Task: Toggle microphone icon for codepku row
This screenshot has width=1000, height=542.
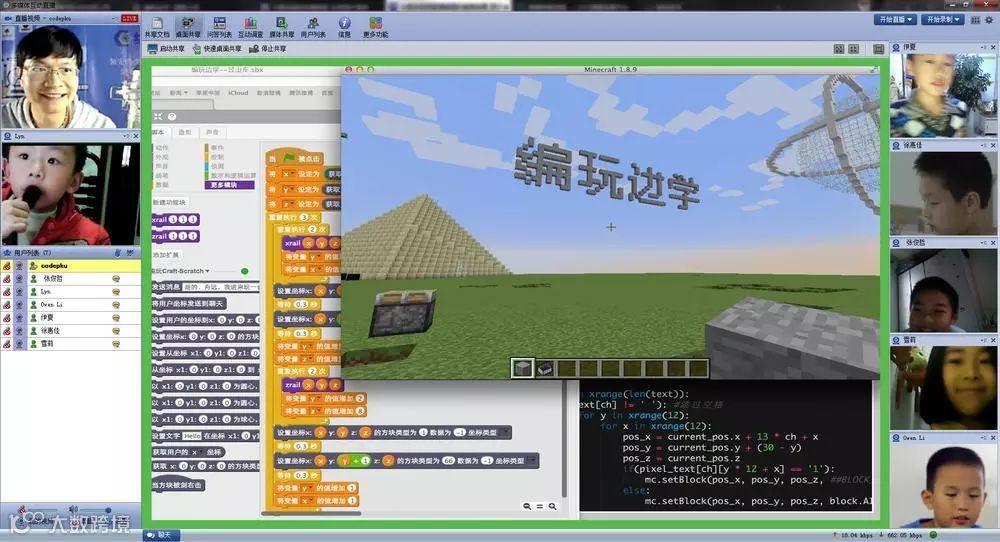Action: (7, 266)
